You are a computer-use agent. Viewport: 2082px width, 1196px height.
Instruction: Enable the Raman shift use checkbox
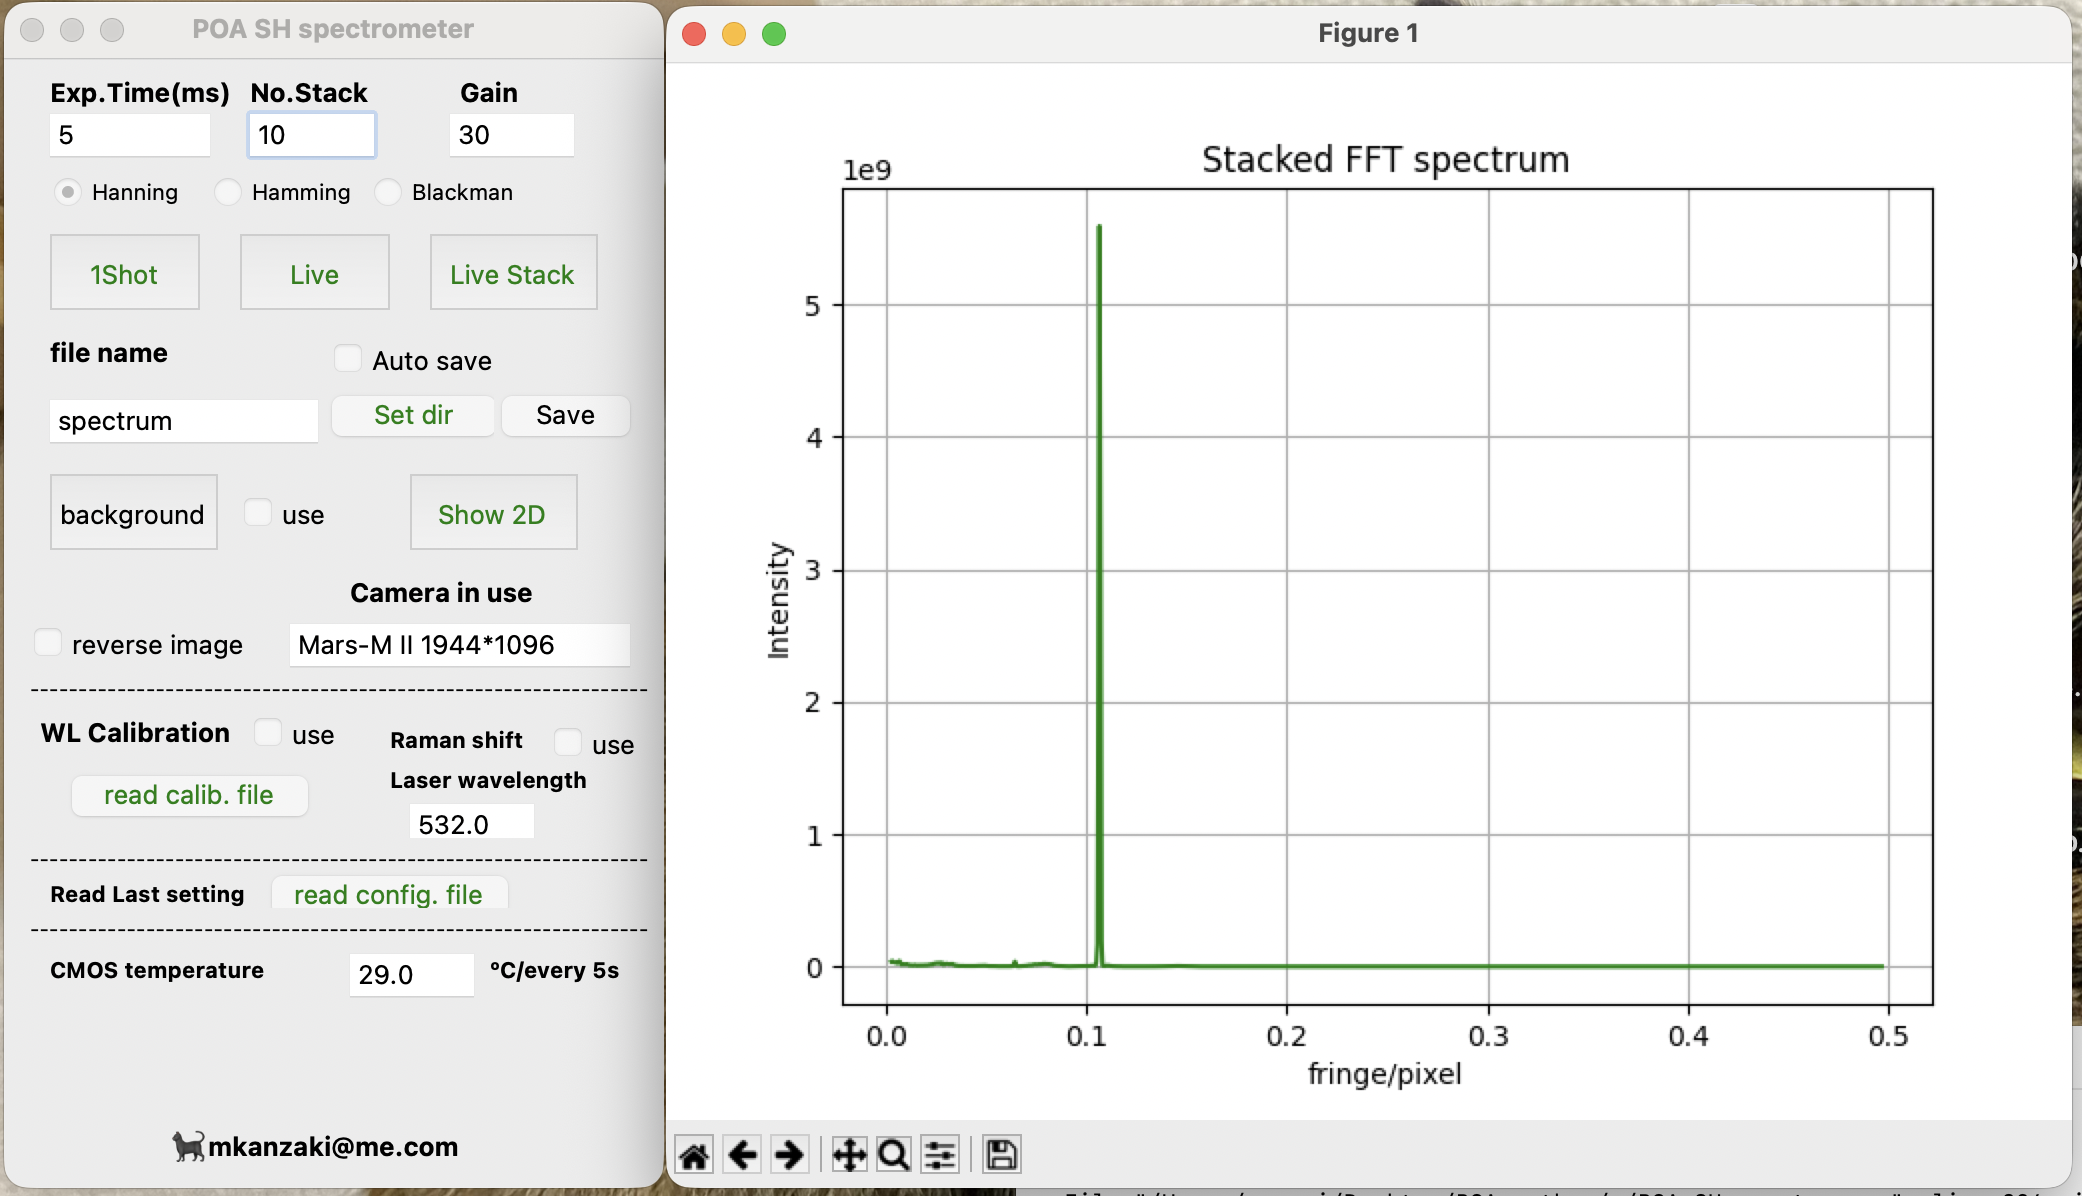568,743
